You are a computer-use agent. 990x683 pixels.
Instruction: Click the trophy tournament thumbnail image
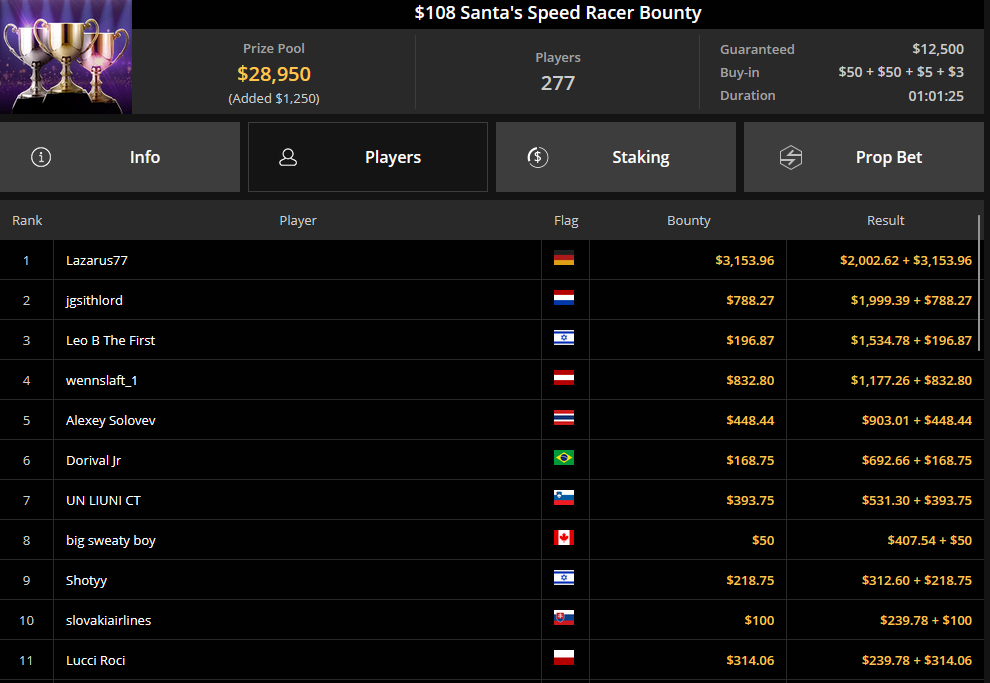coord(66,57)
